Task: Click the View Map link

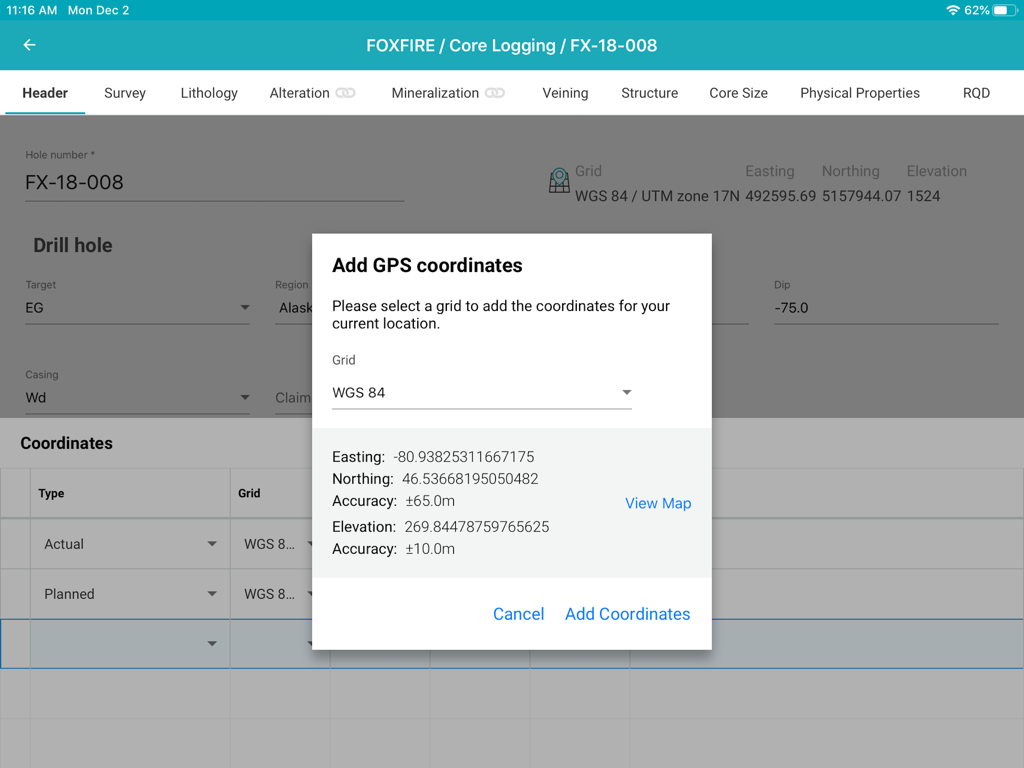Action: (658, 503)
